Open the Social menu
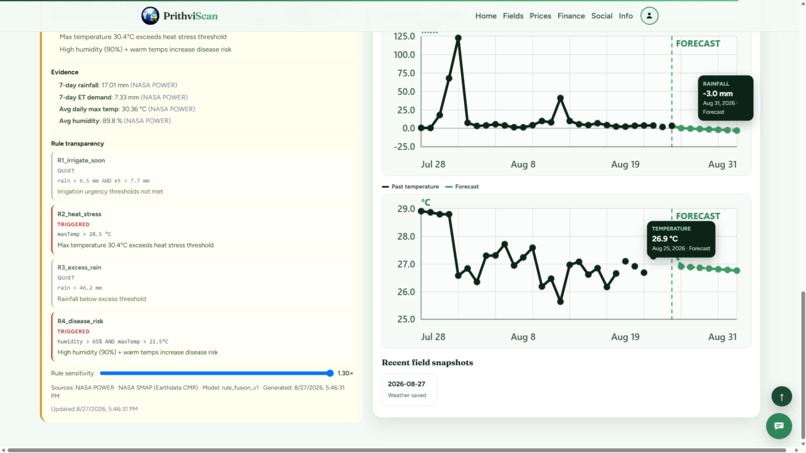 601,16
